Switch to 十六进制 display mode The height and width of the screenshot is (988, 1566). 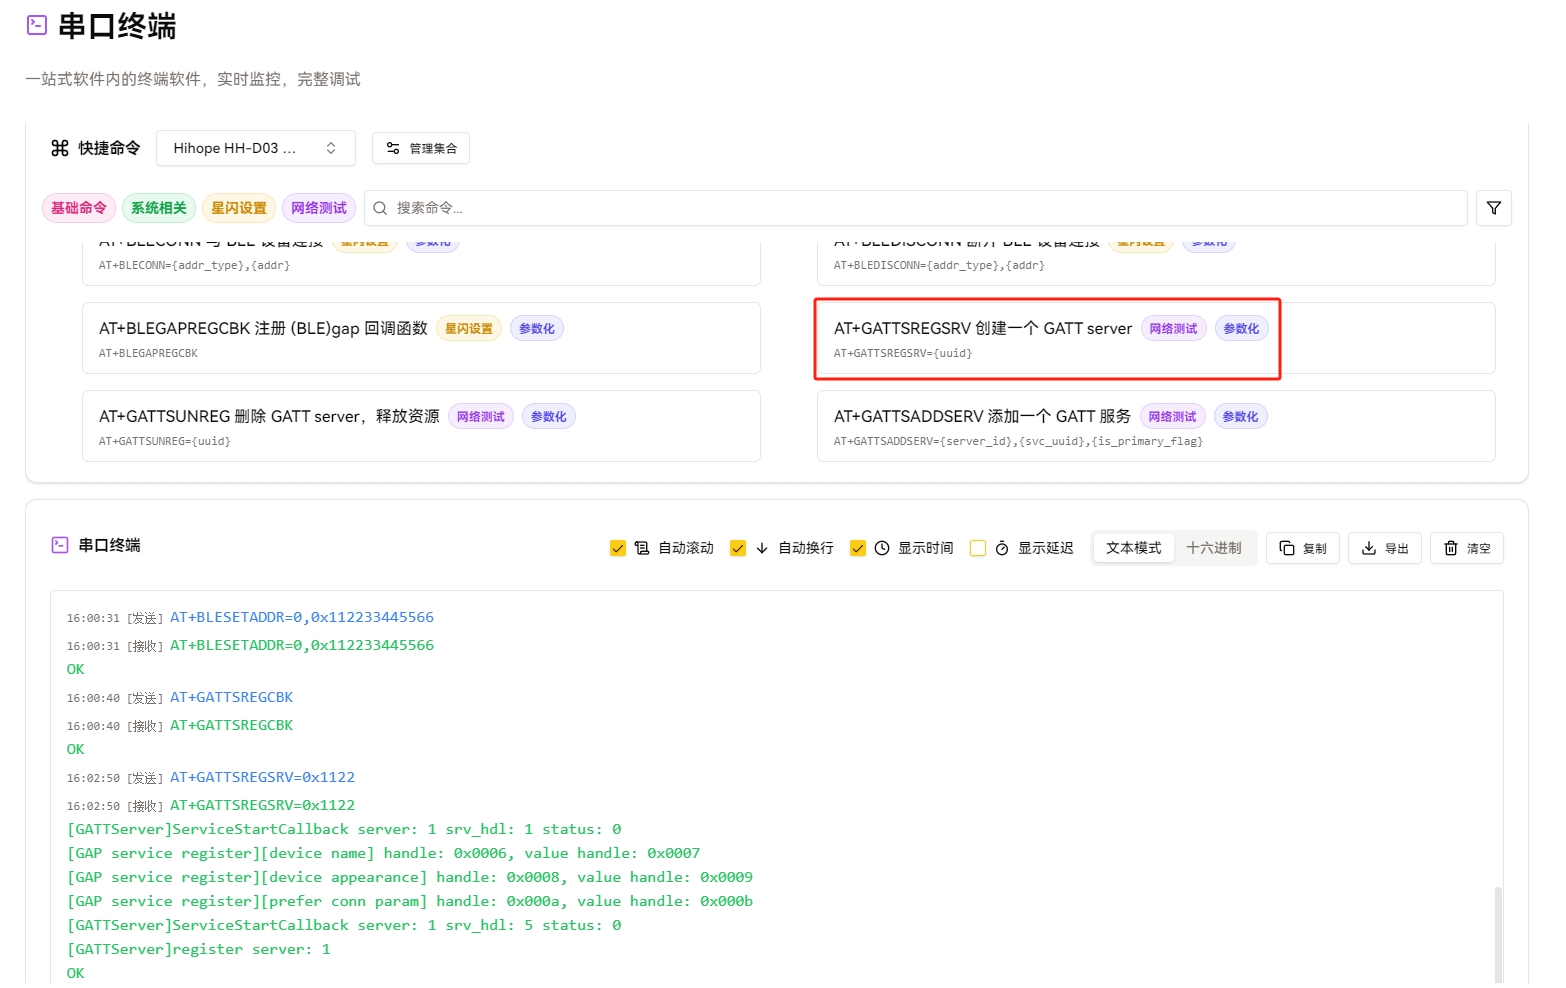click(x=1214, y=548)
